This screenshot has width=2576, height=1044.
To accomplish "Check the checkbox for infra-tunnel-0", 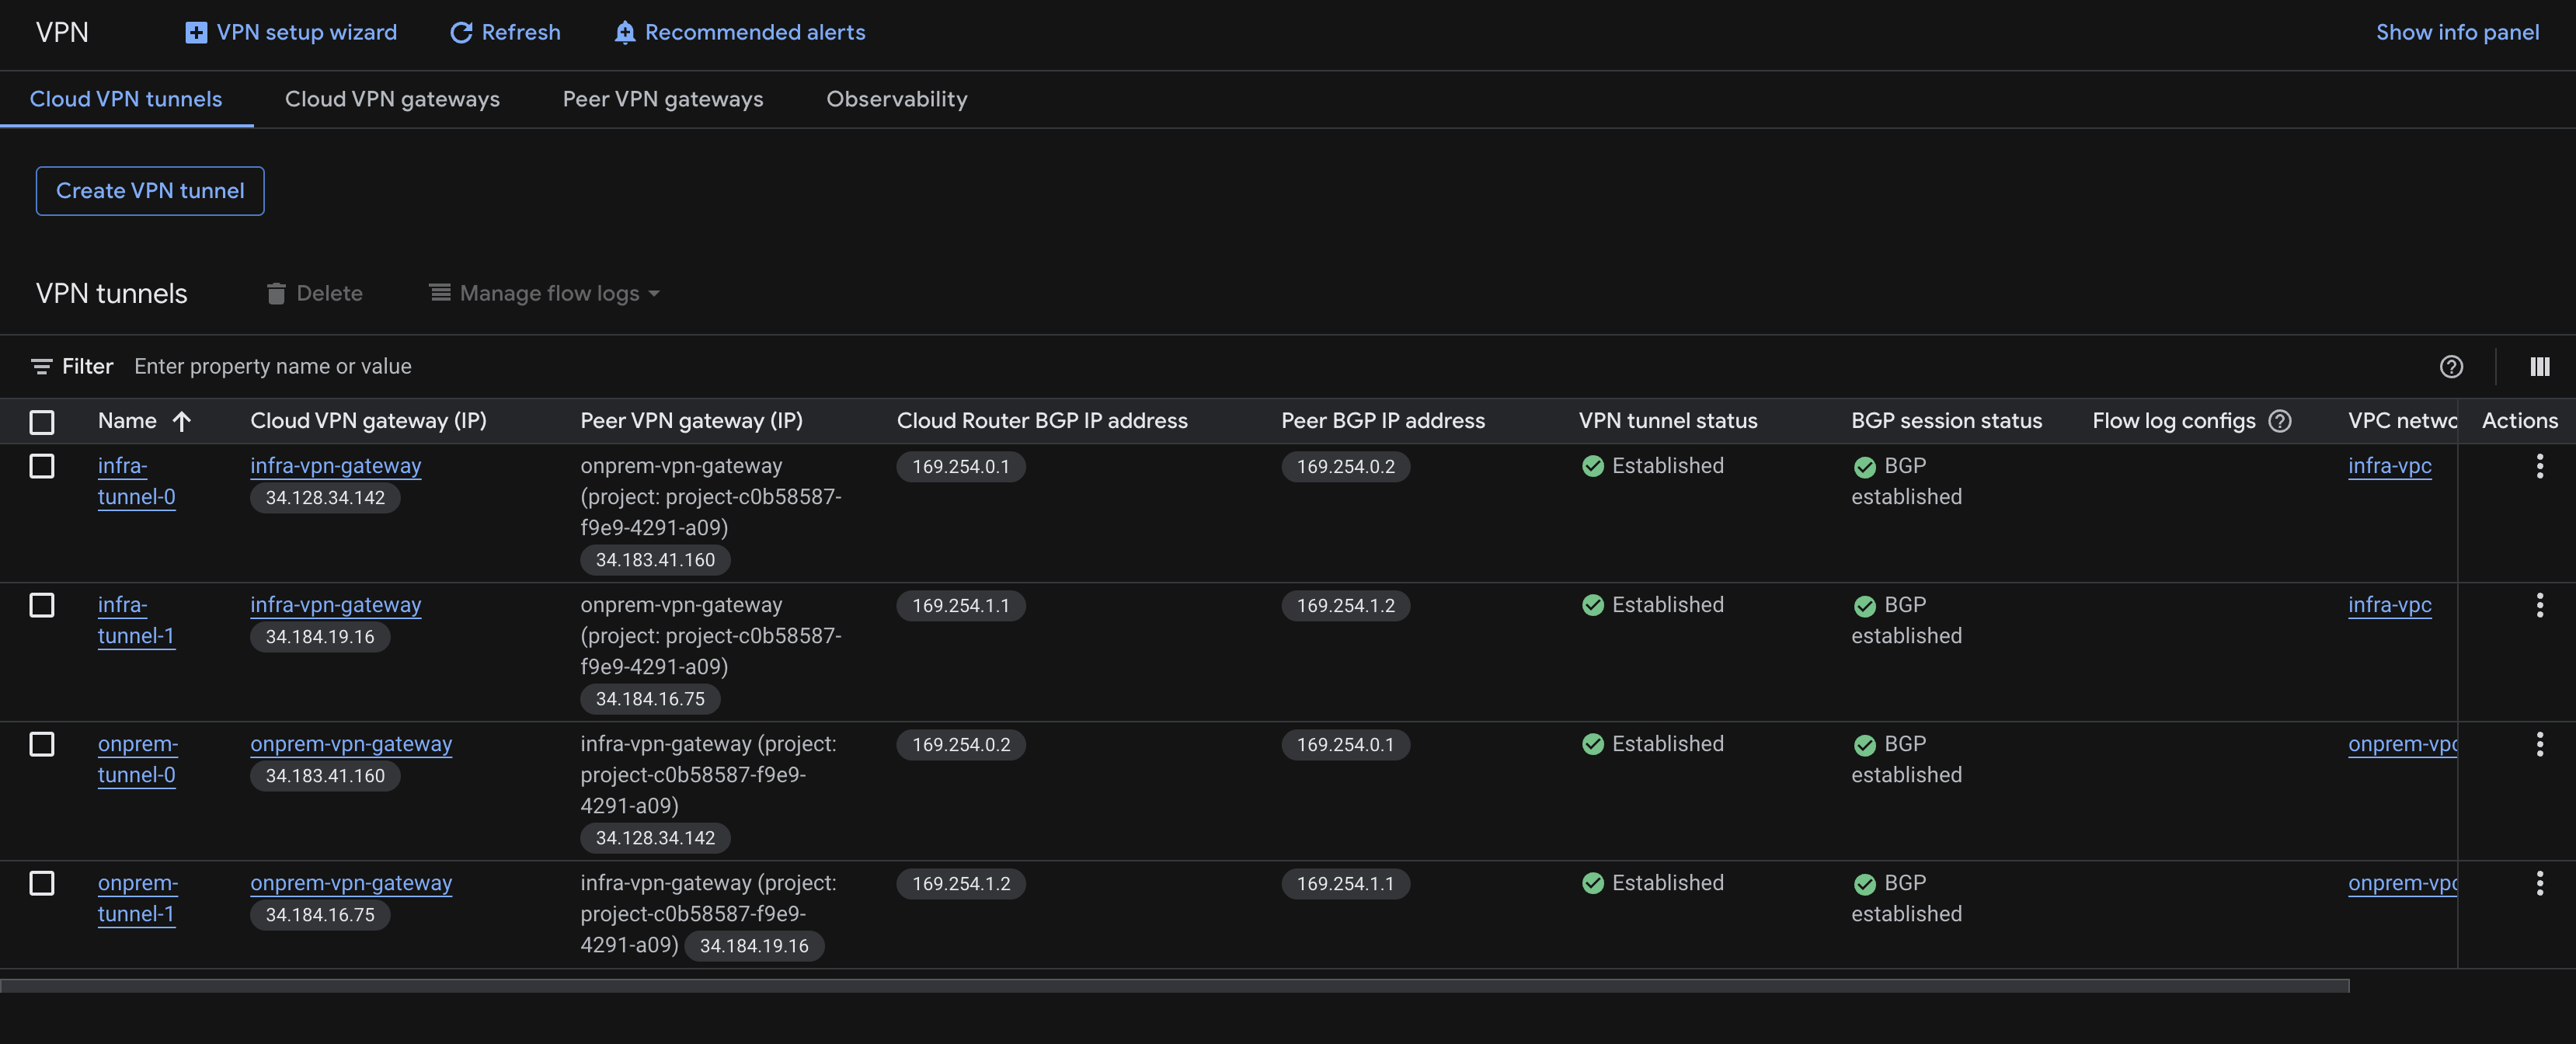I will pyautogui.click(x=41, y=465).
